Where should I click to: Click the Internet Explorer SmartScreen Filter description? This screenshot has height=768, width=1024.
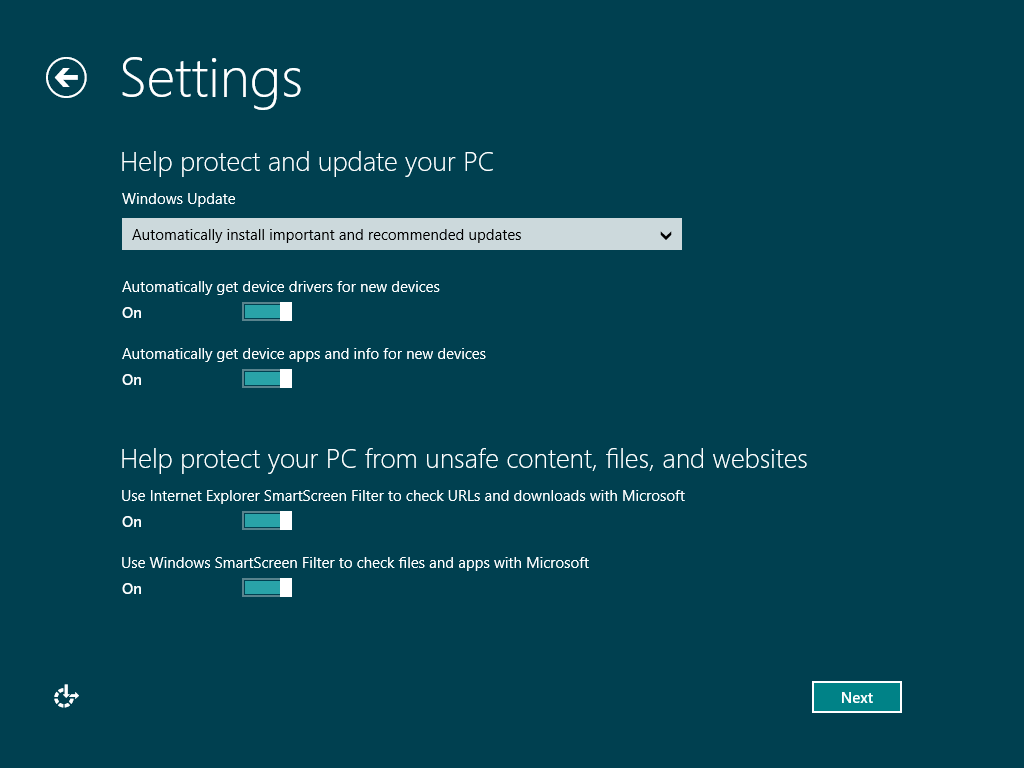point(403,496)
